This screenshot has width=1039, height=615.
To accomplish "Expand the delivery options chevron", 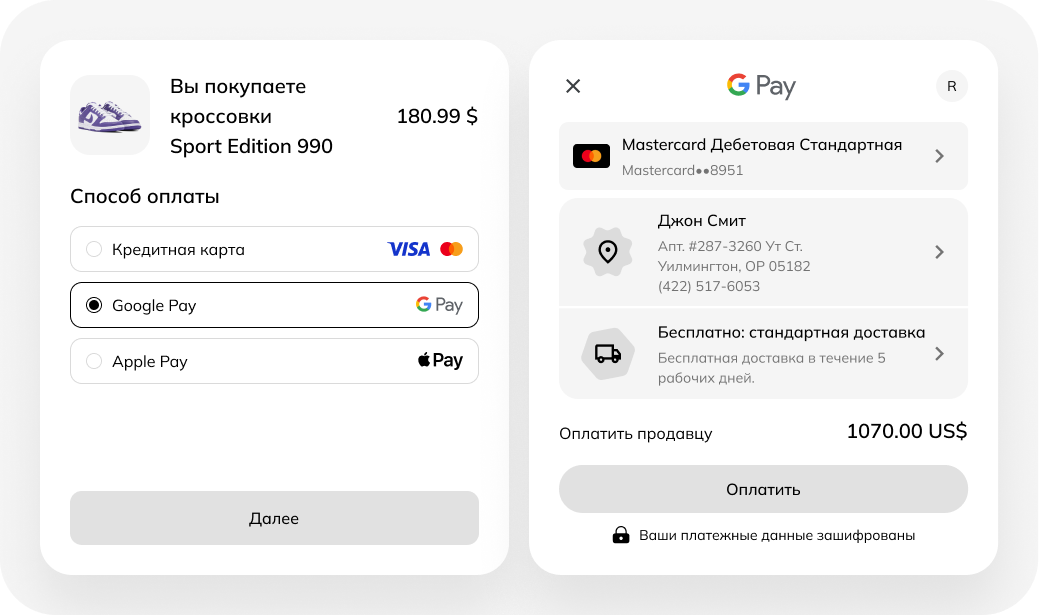I will 939,354.
